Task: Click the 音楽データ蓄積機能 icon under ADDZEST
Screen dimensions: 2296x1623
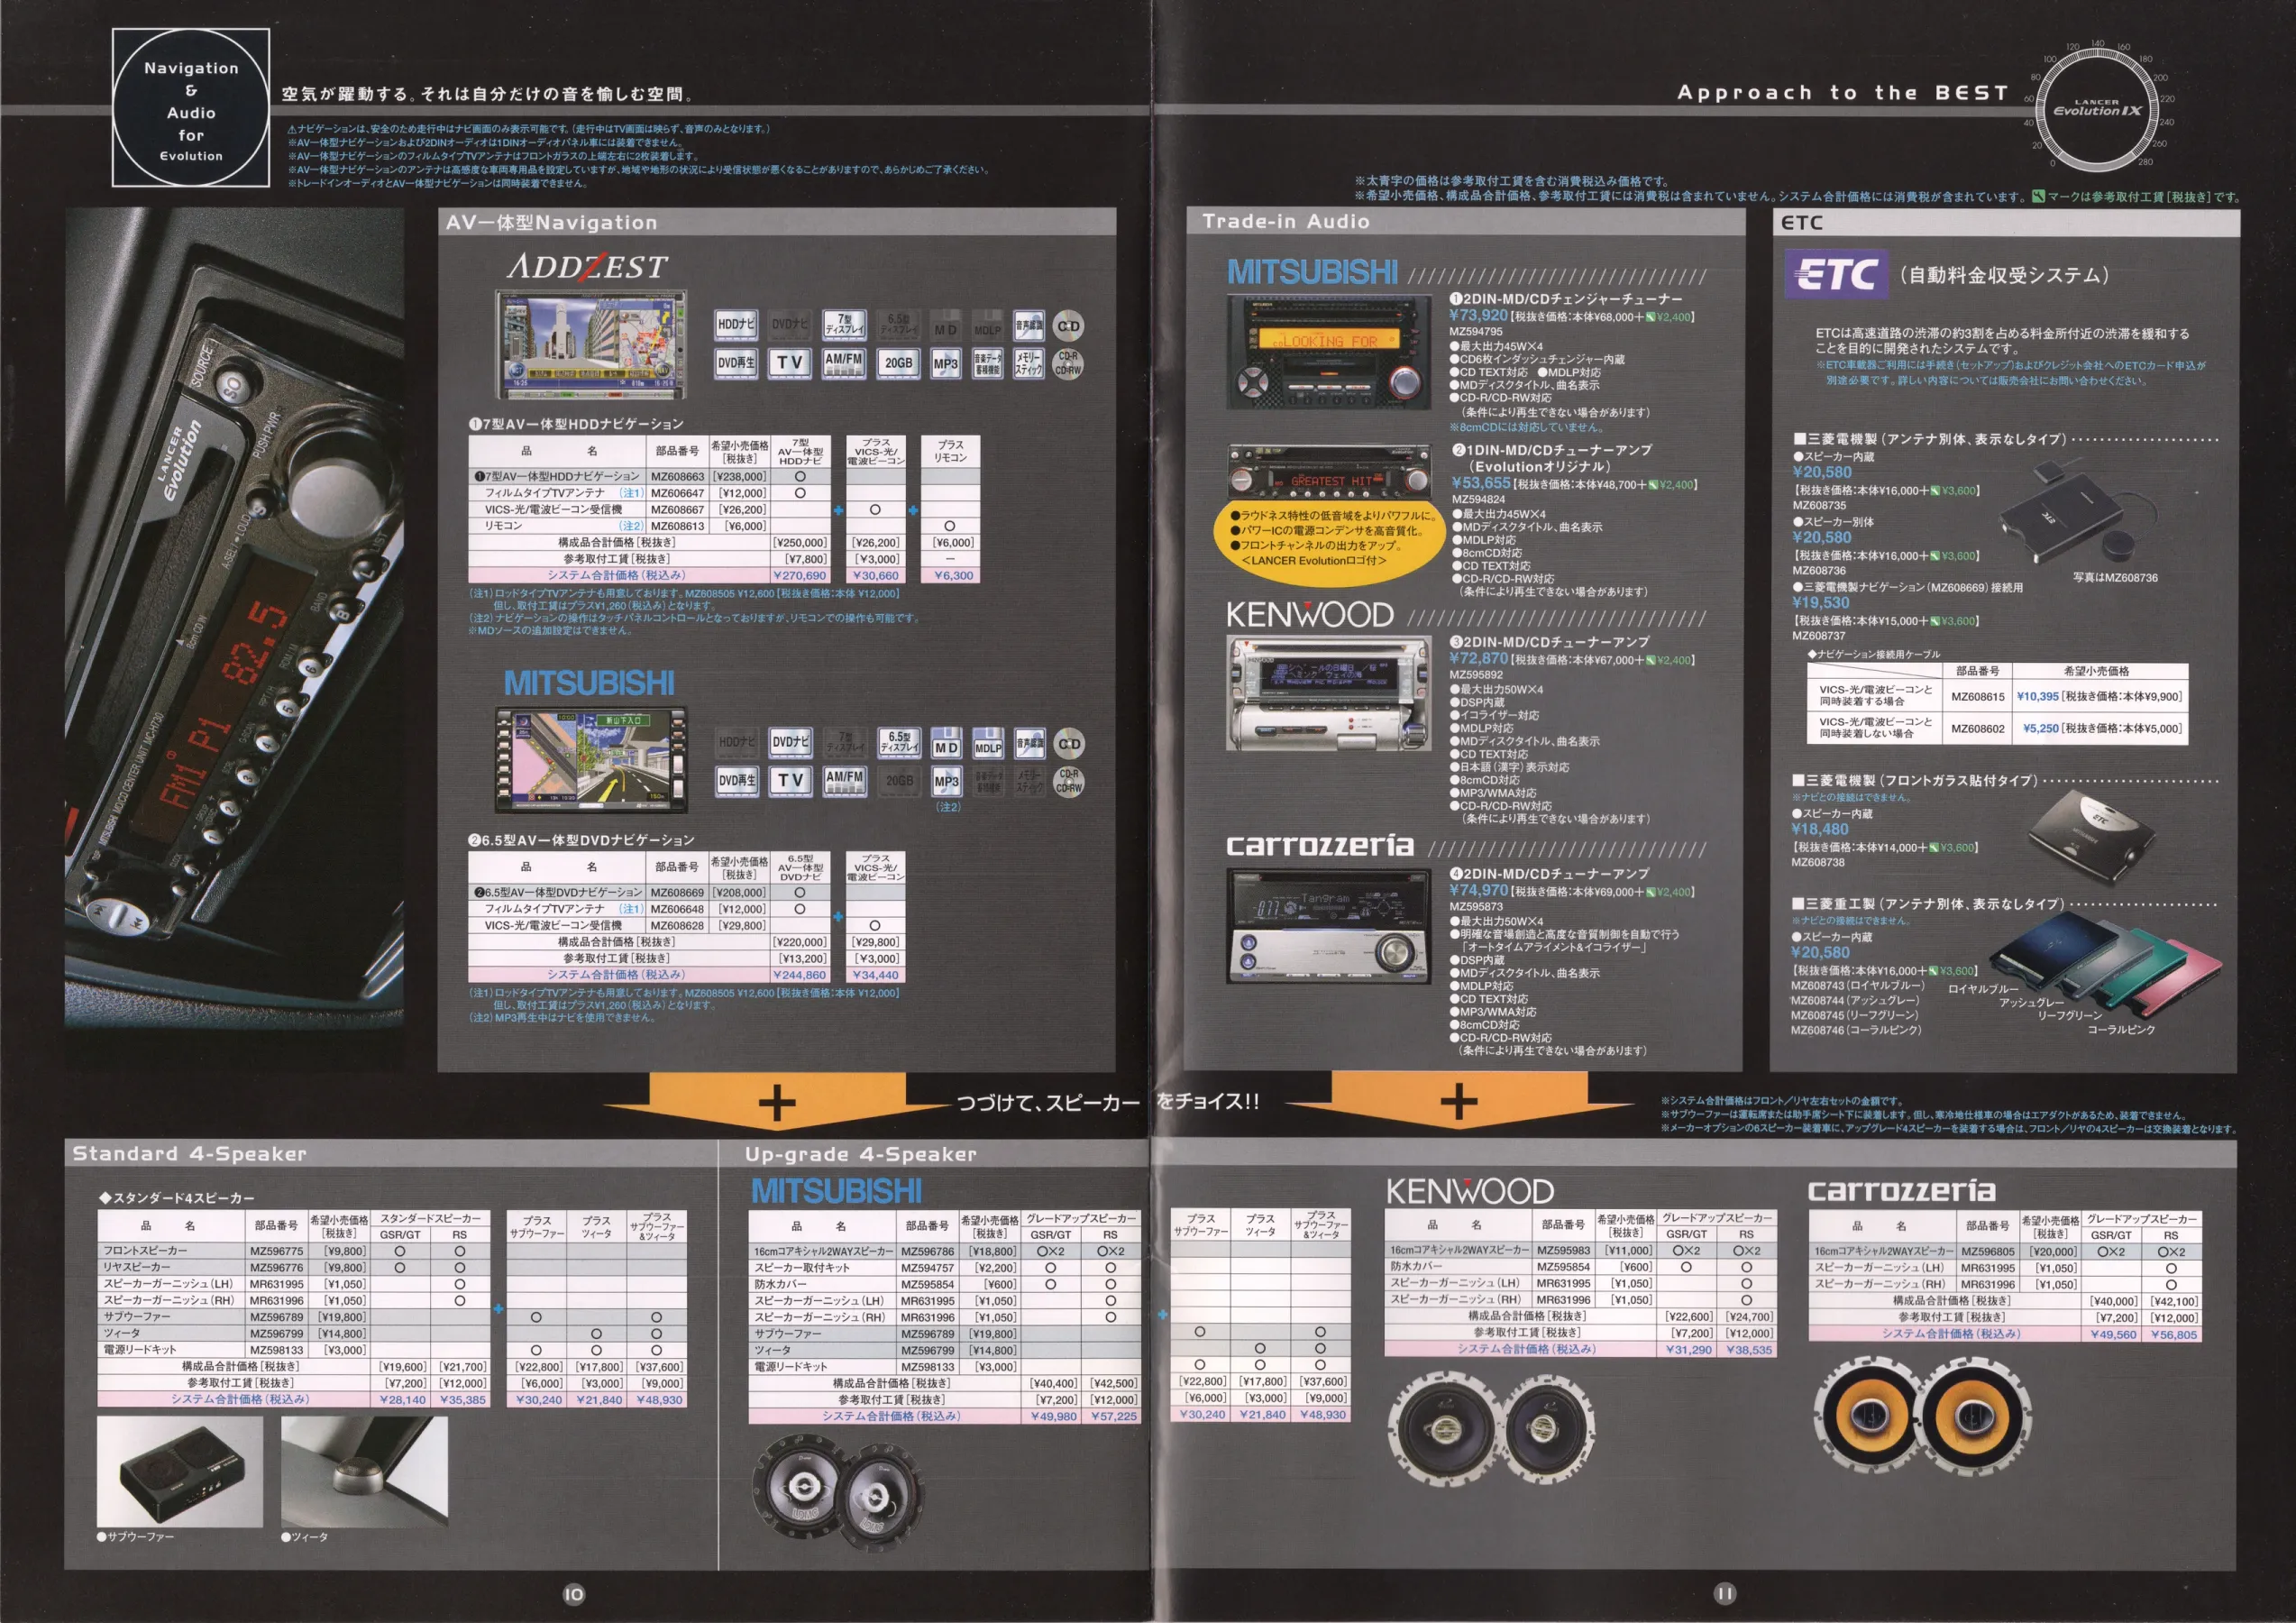Action: [988, 363]
